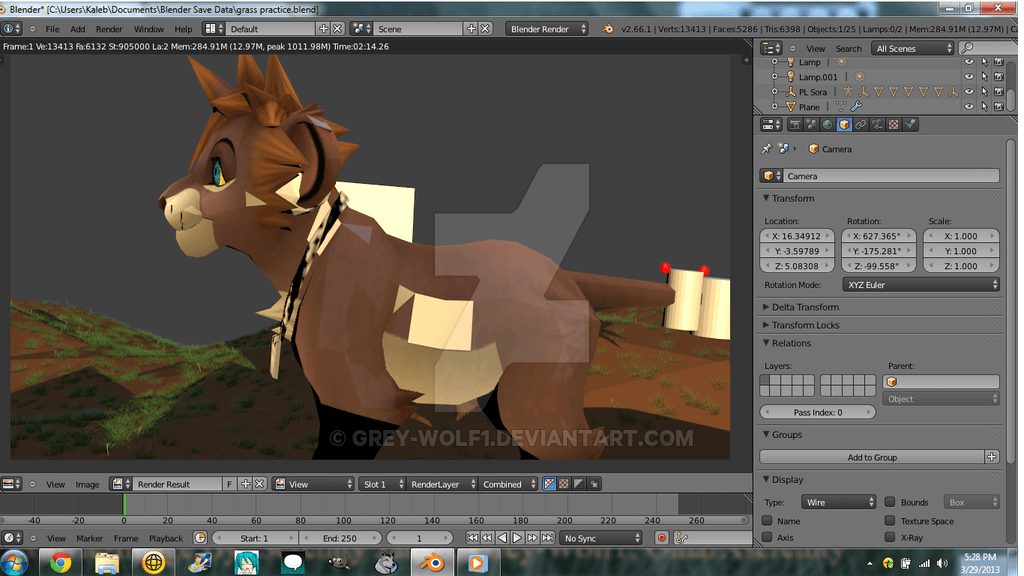Toggle visibility eye for PL Sora
Viewport: 1024px width, 576px height.
[x=969, y=92]
